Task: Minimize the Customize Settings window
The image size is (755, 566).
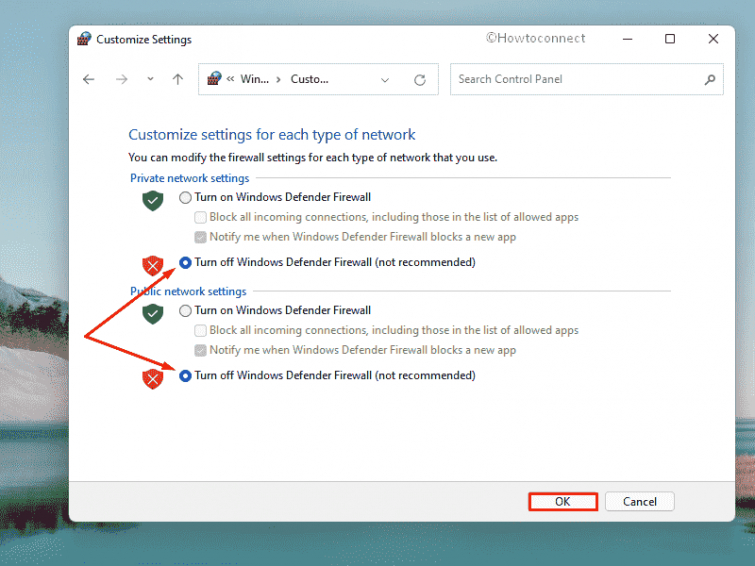Action: pos(627,39)
